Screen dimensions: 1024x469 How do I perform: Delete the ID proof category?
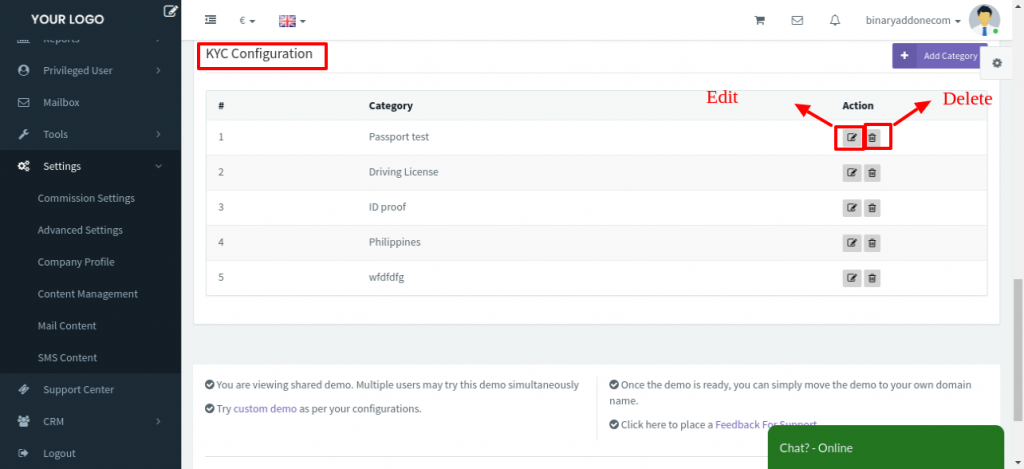(x=872, y=208)
